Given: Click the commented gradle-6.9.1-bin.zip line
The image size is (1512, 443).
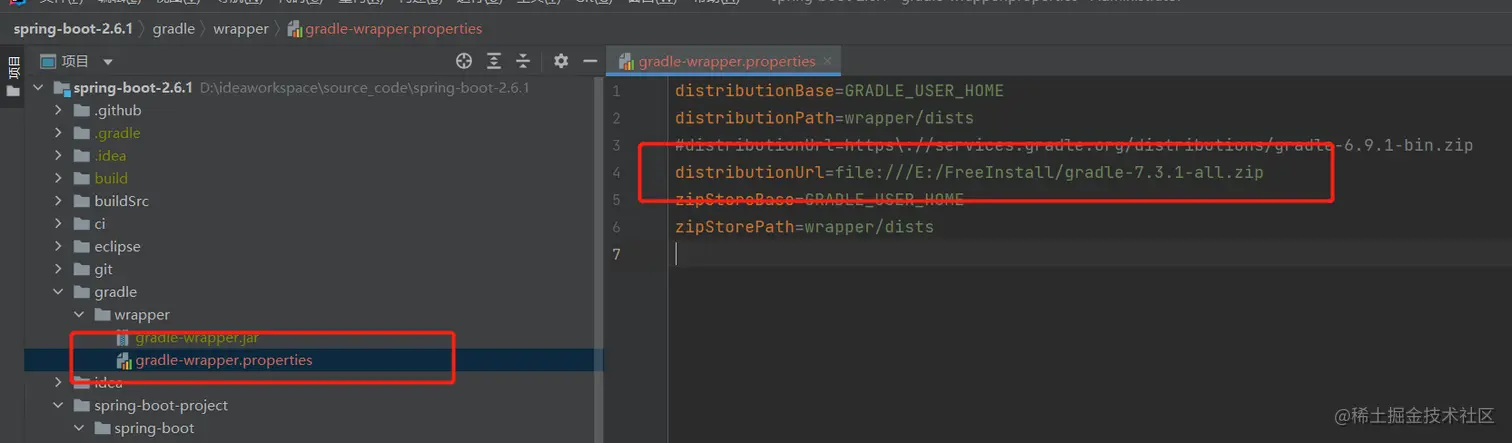Looking at the screenshot, I should point(1074,145).
